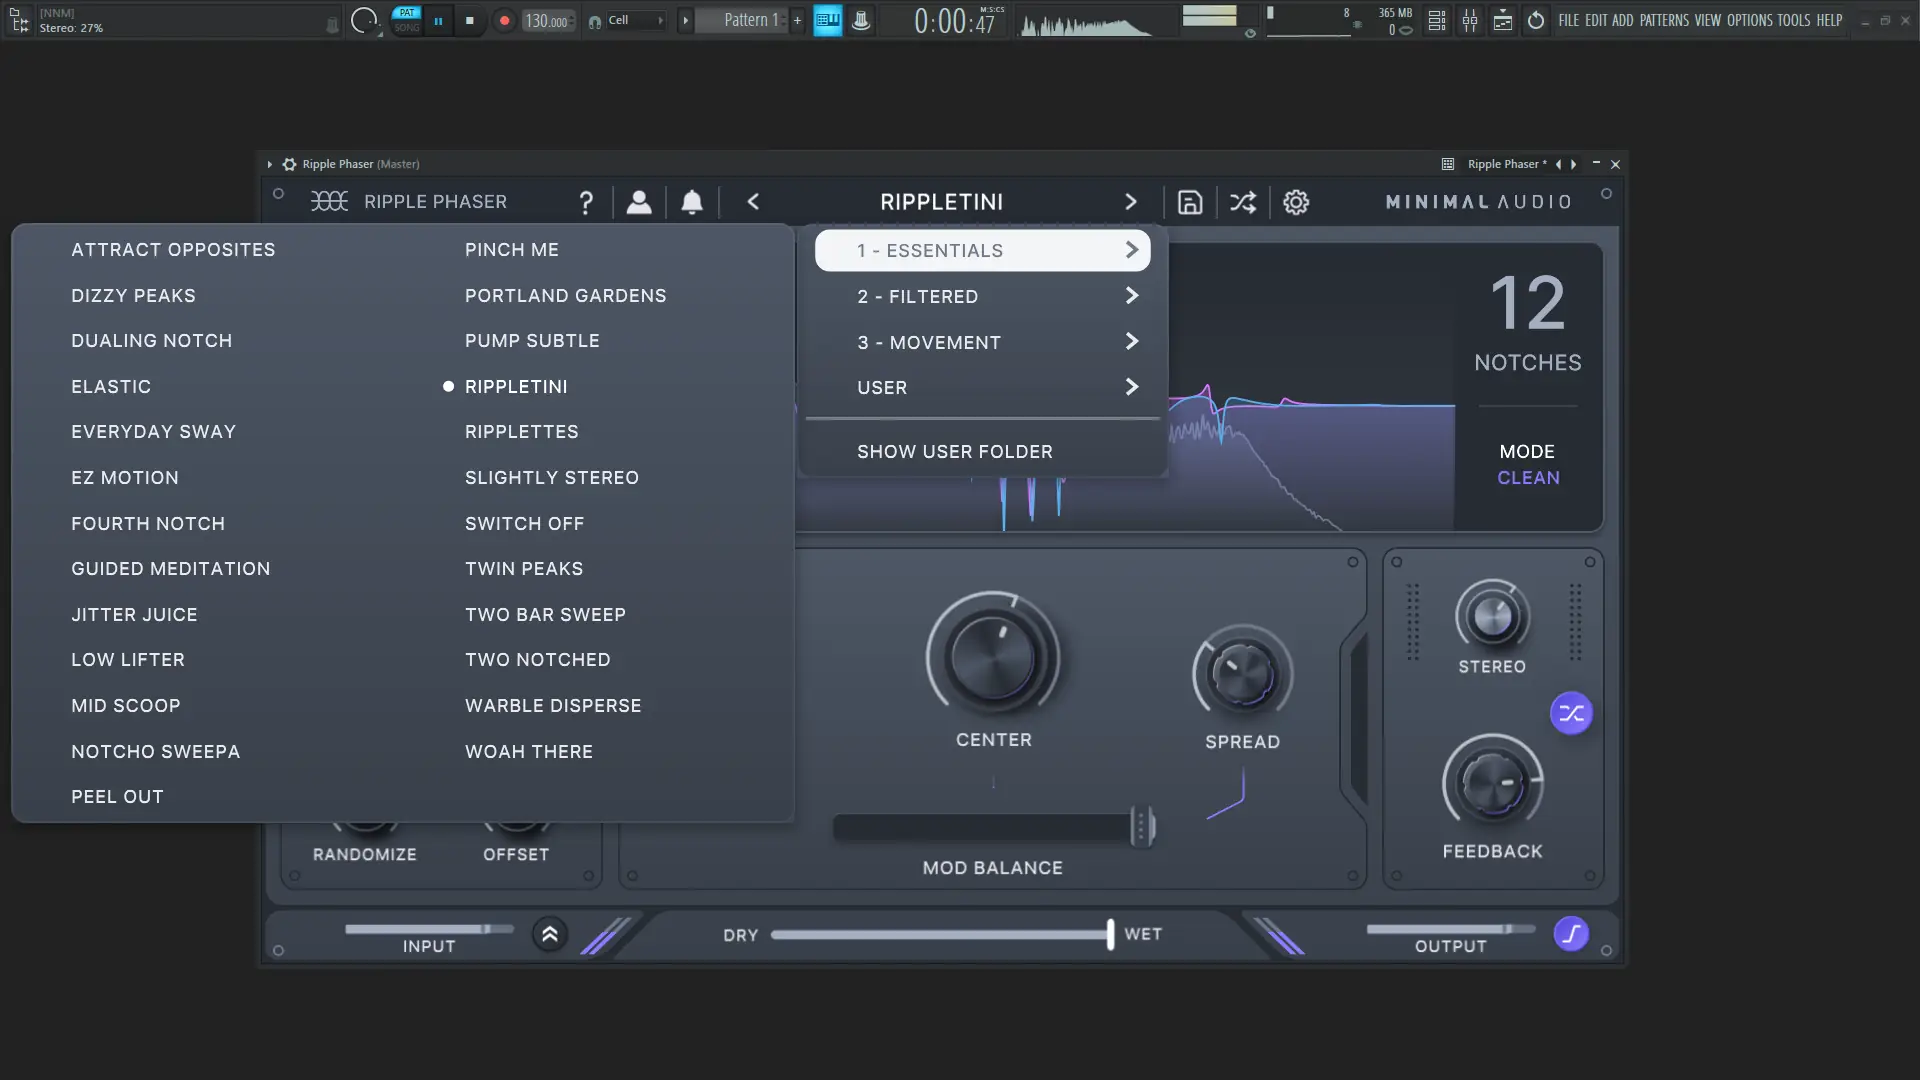Image resolution: width=1920 pixels, height=1080 pixels.
Task: Toggle the purple output limiter curve button
Action: click(x=1571, y=934)
